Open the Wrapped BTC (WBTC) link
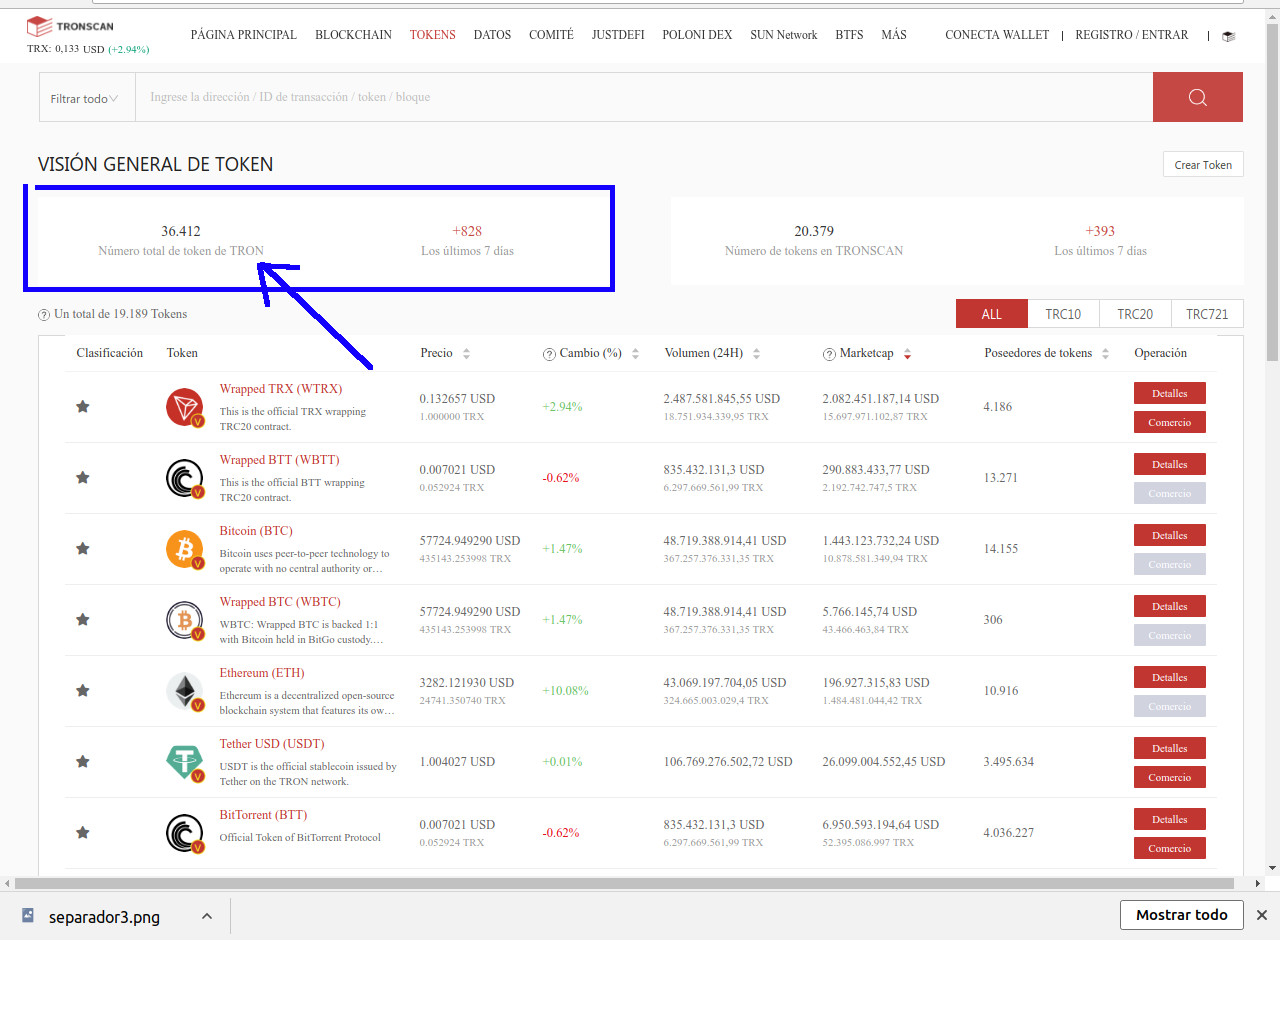The width and height of the screenshot is (1280, 1022). pos(280,602)
